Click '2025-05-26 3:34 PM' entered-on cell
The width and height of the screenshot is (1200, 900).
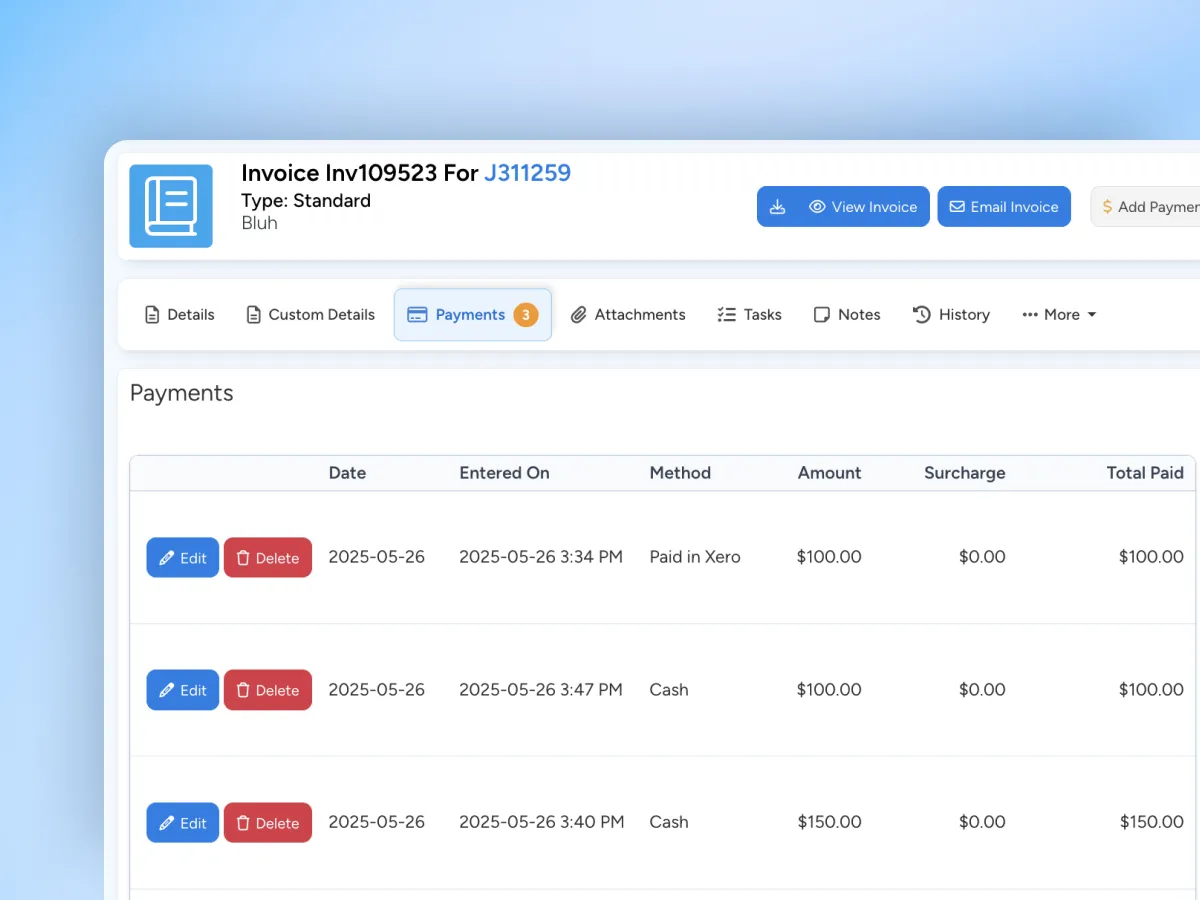[x=541, y=557]
